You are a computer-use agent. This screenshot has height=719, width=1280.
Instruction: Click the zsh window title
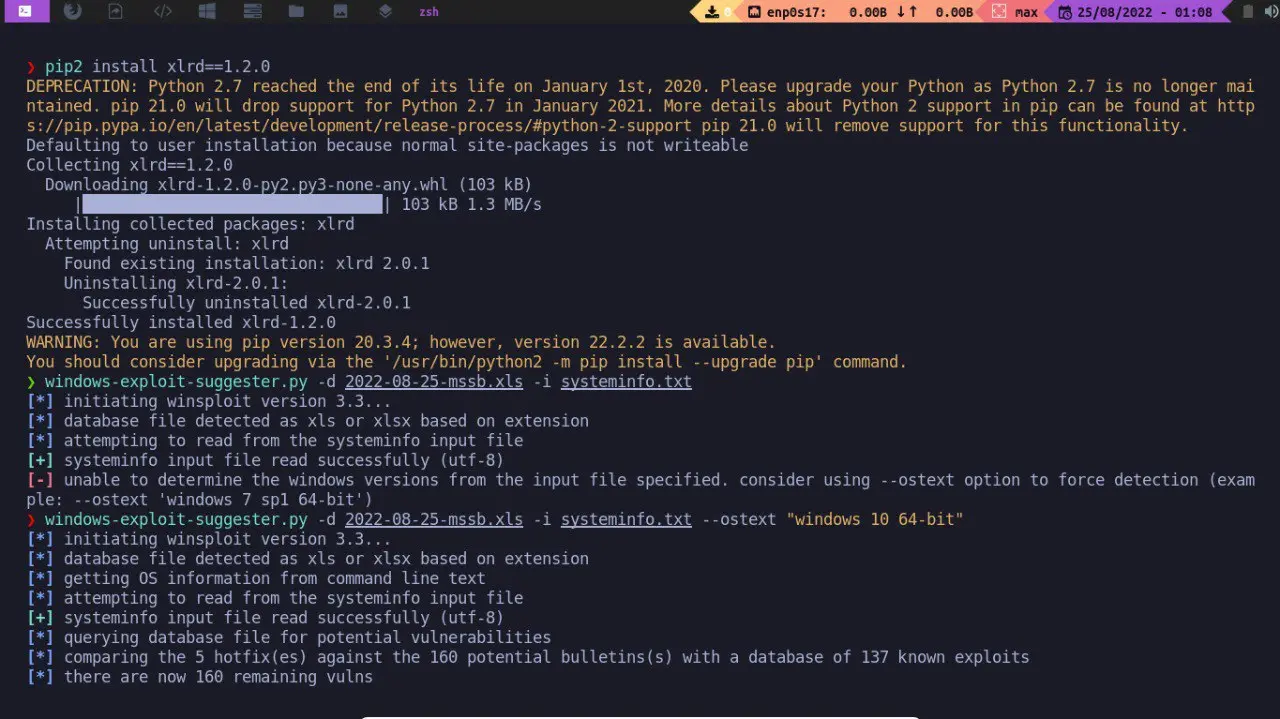tap(428, 12)
